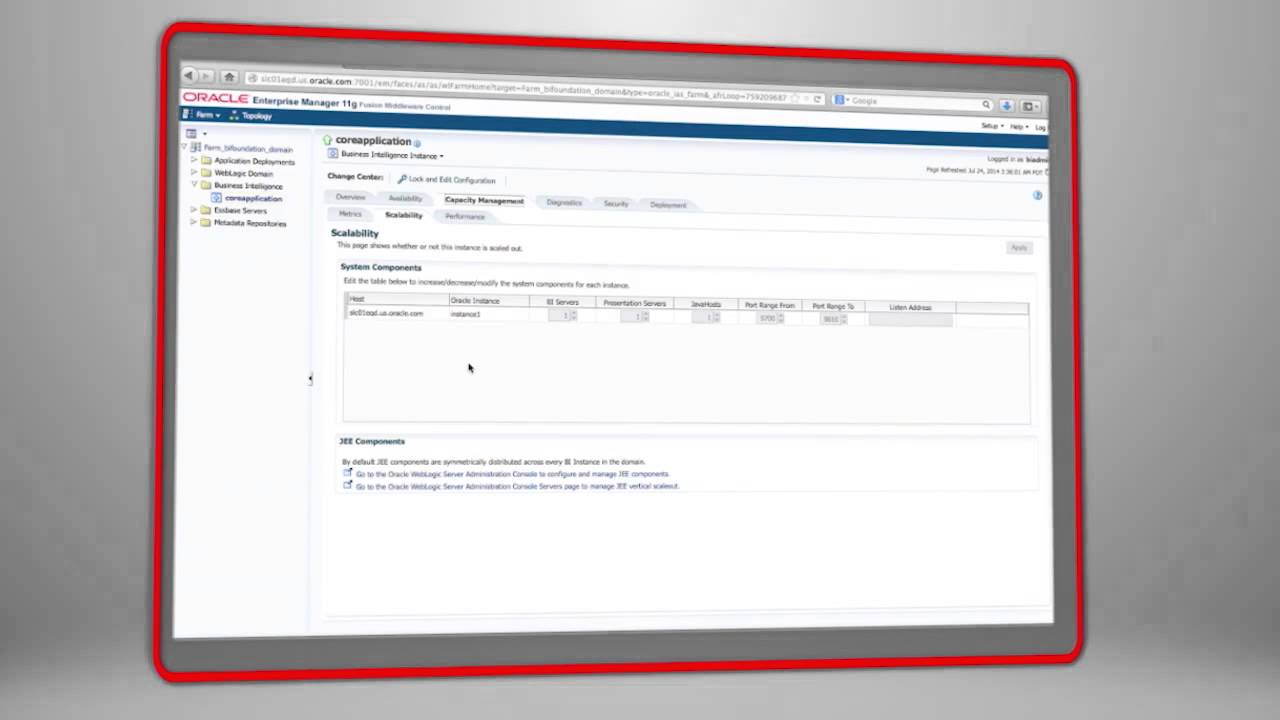The width and height of the screenshot is (1280, 720).
Task: Expand the WebLogic Domain node
Action: pos(195,172)
